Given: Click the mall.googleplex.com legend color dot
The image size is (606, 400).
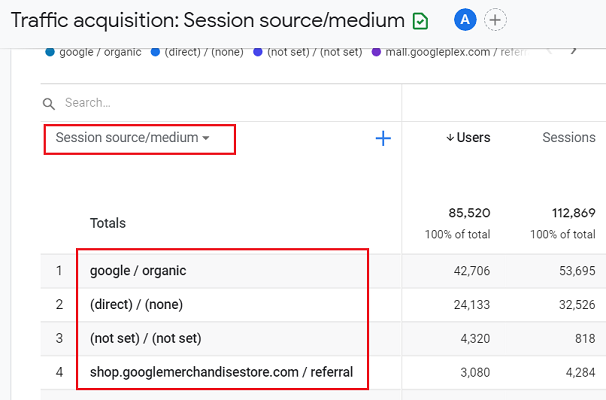Looking at the screenshot, I should pos(376,52).
